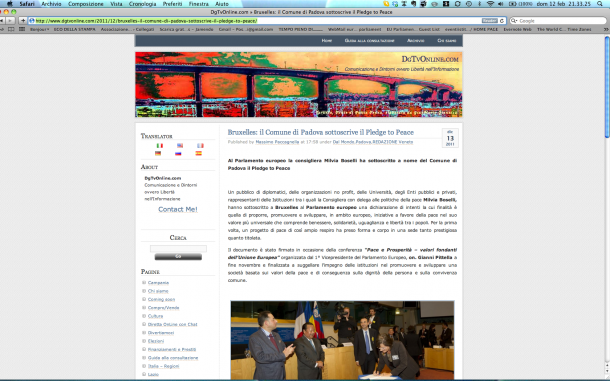Image resolution: width=610 pixels, height=381 pixels.
Task: Translate page with the US flag
Action: 180,146
